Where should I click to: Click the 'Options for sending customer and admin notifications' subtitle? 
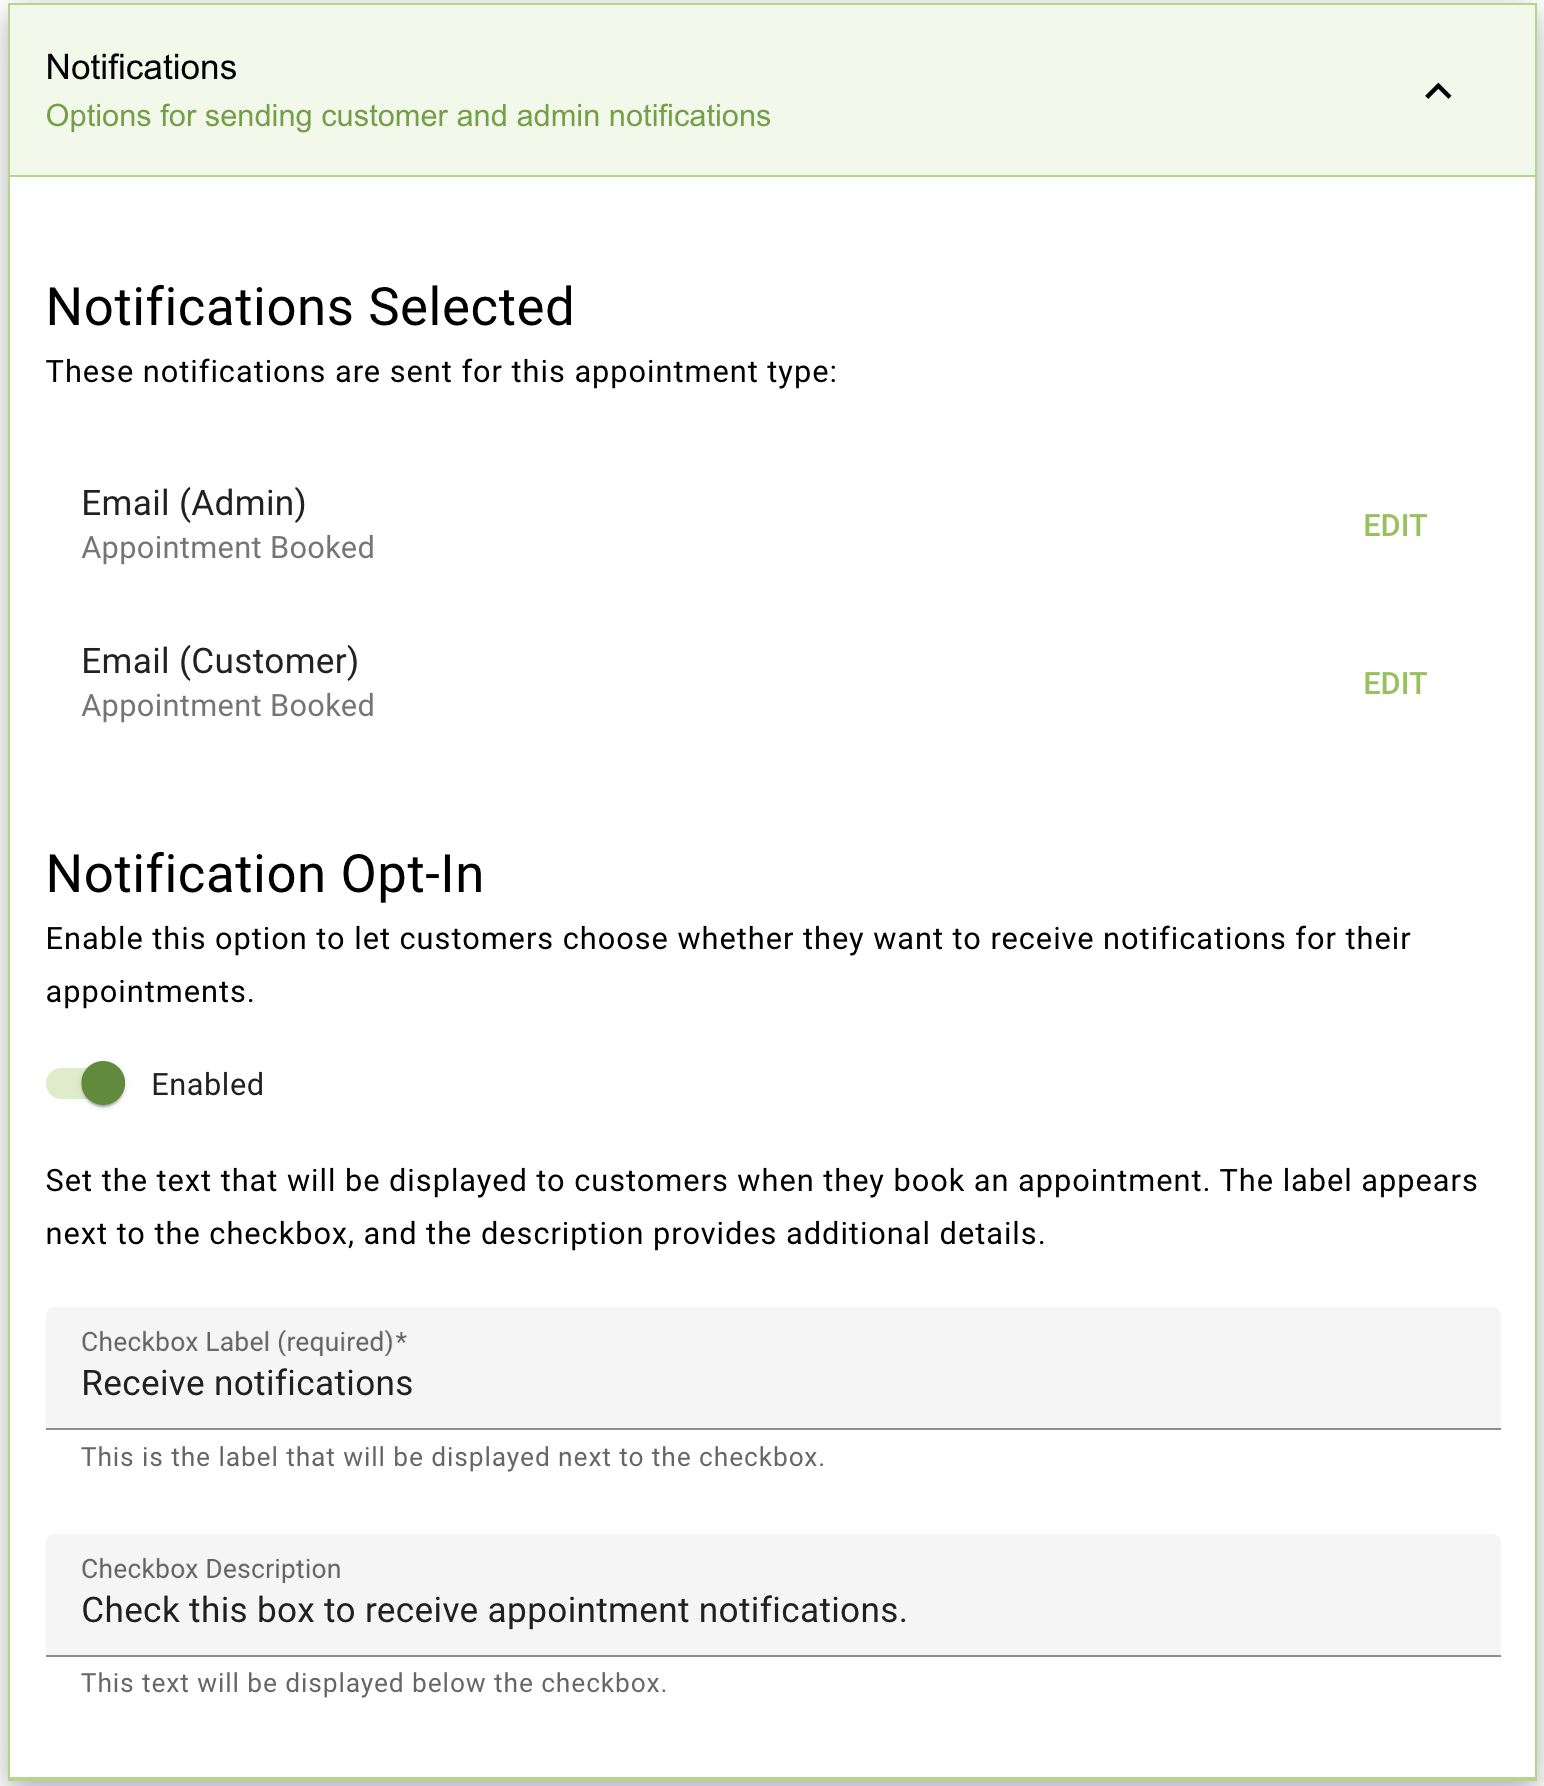[x=408, y=116]
